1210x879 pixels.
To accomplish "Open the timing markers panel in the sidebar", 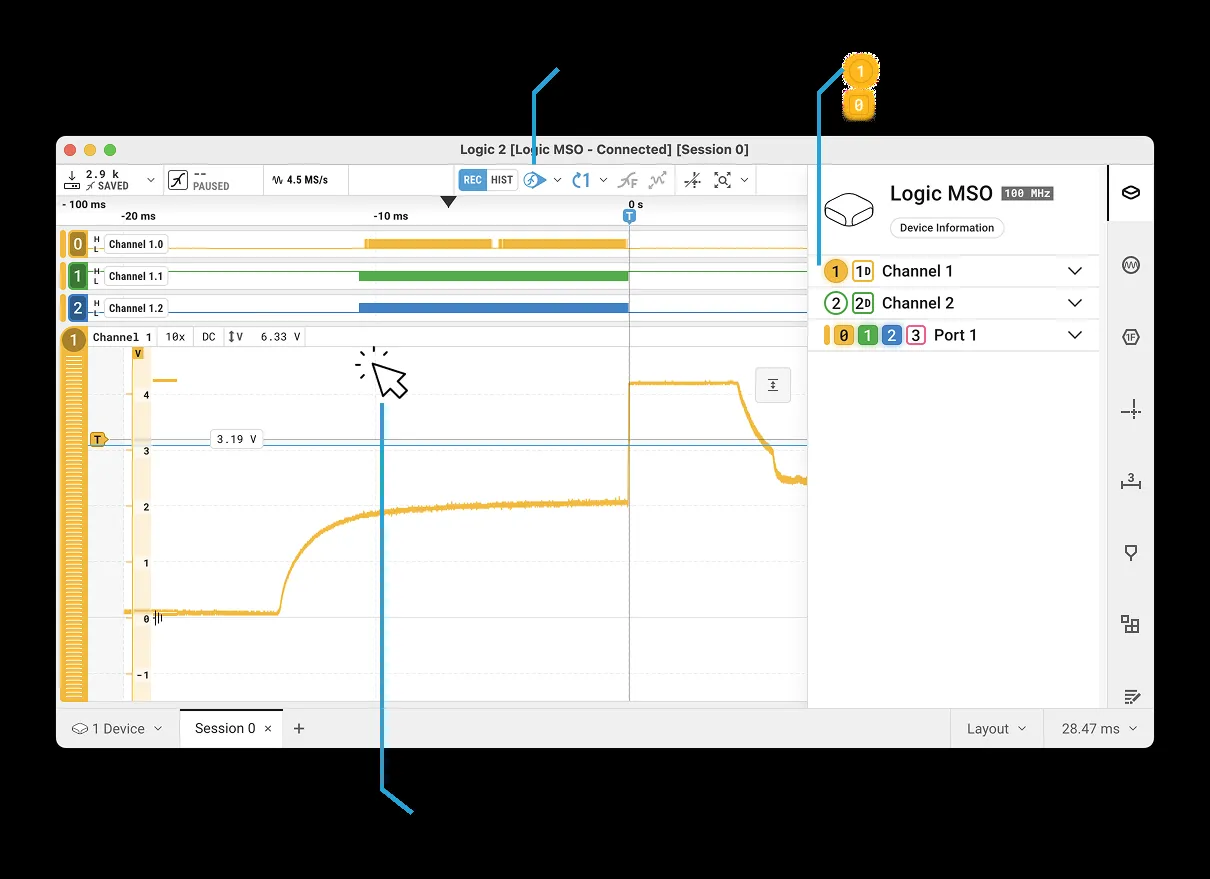I will pyautogui.click(x=1131, y=482).
